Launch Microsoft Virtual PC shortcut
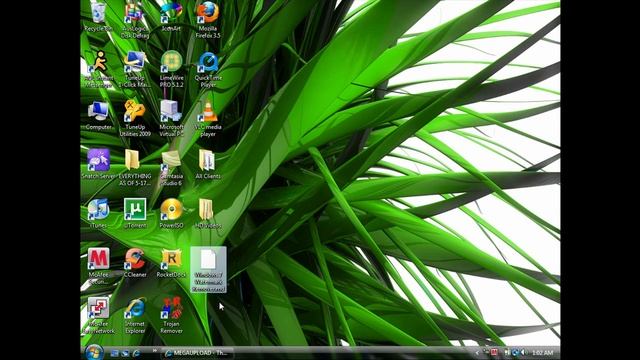 pos(171,118)
